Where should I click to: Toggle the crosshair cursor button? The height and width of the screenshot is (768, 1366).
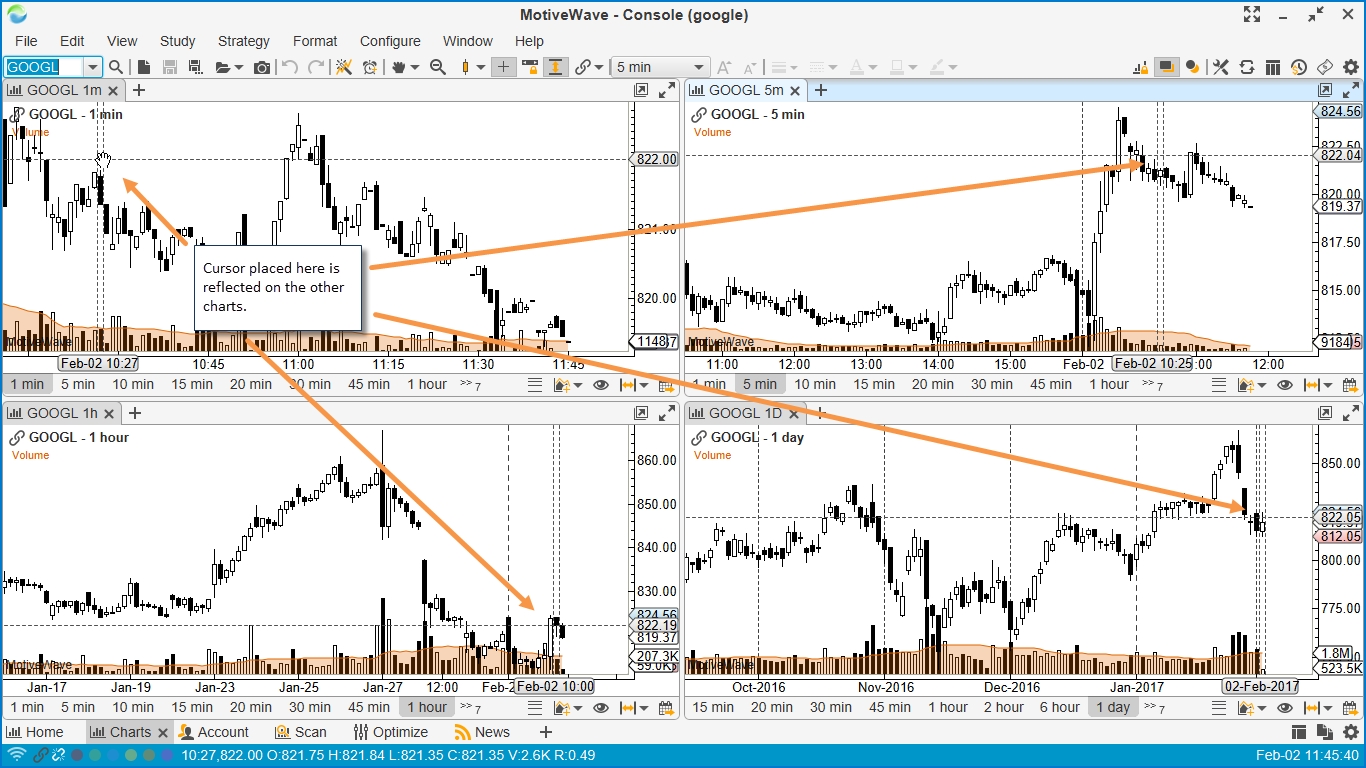click(504, 67)
